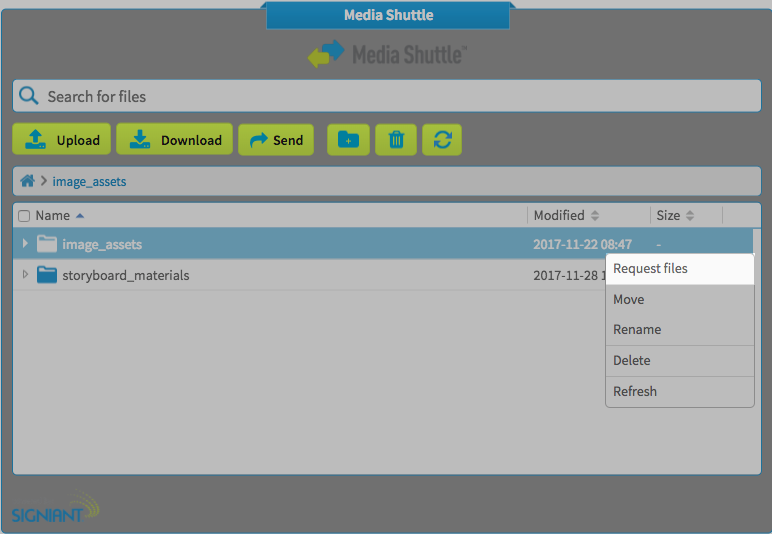Click the Signiant logo

tap(55, 507)
